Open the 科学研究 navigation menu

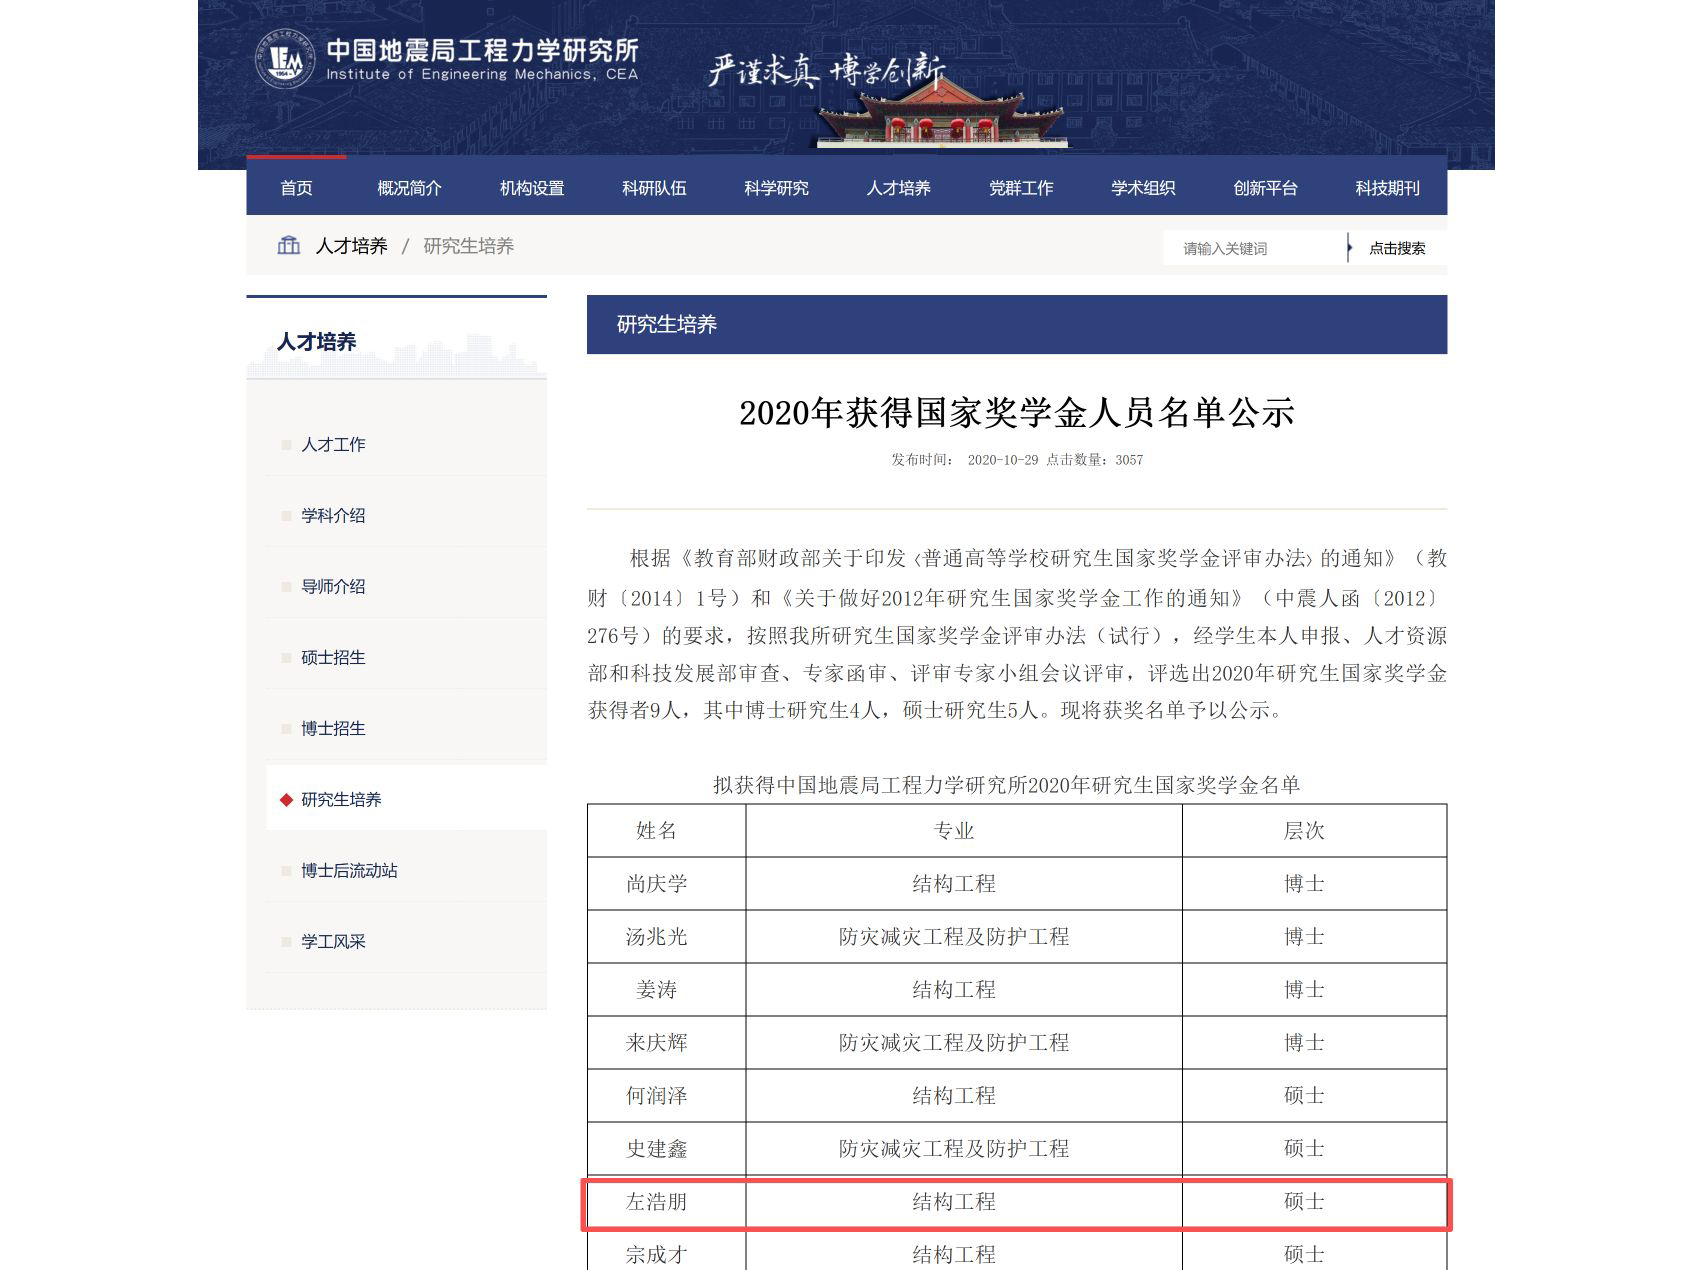(x=778, y=187)
